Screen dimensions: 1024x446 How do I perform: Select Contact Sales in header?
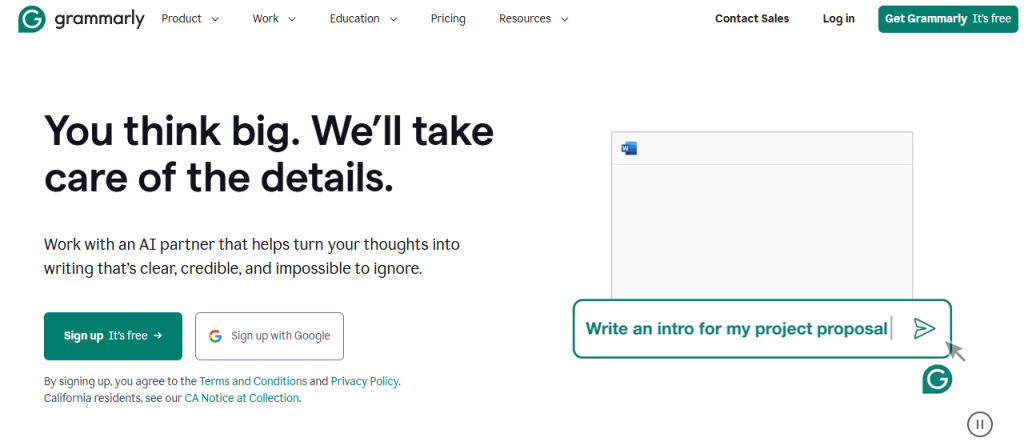pyautogui.click(x=752, y=19)
